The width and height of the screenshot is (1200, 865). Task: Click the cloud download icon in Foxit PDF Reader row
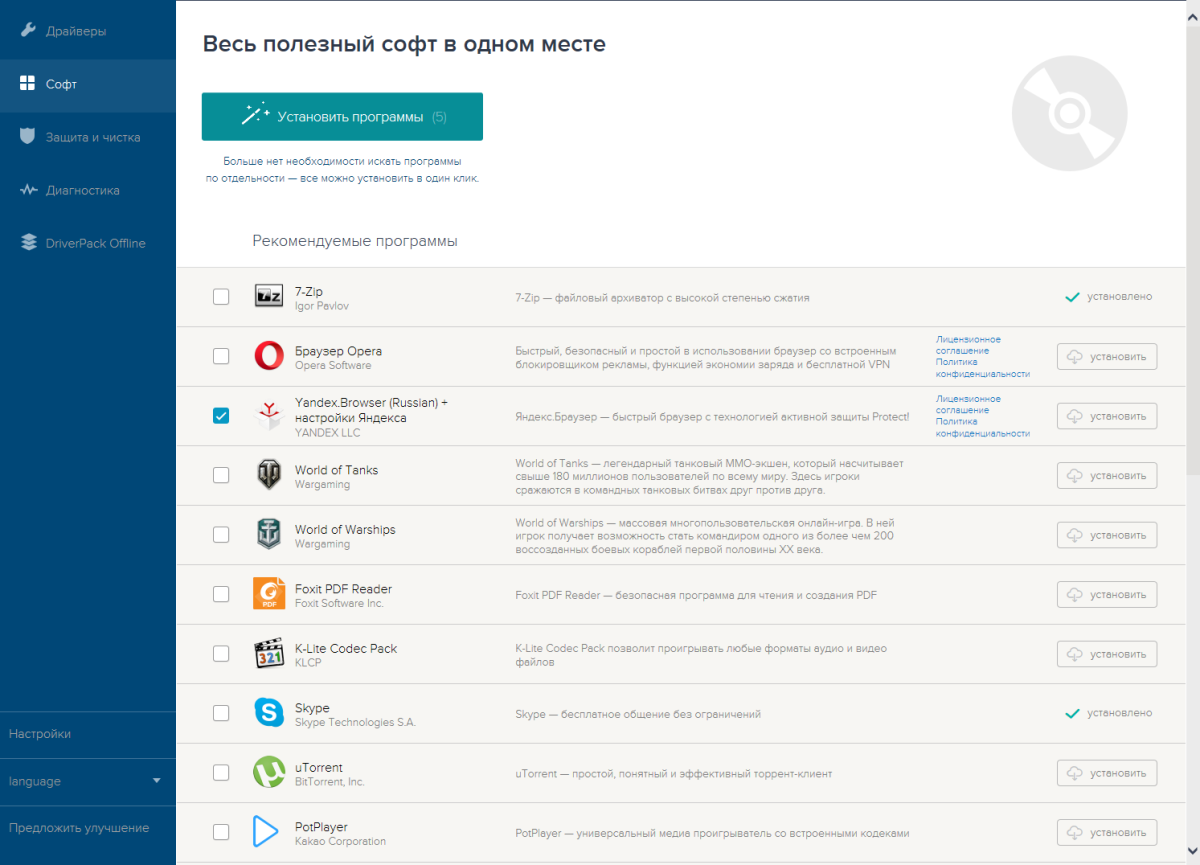(x=1075, y=595)
